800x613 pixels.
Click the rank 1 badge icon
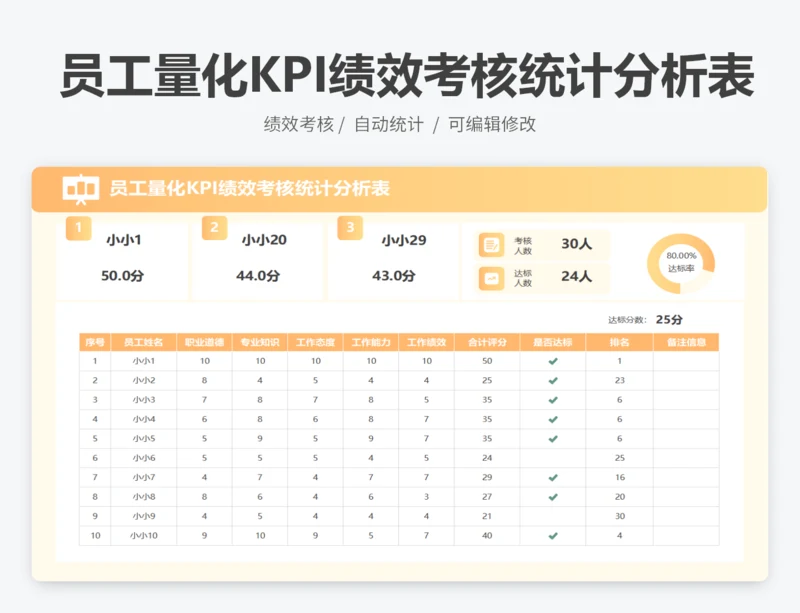pos(79,228)
